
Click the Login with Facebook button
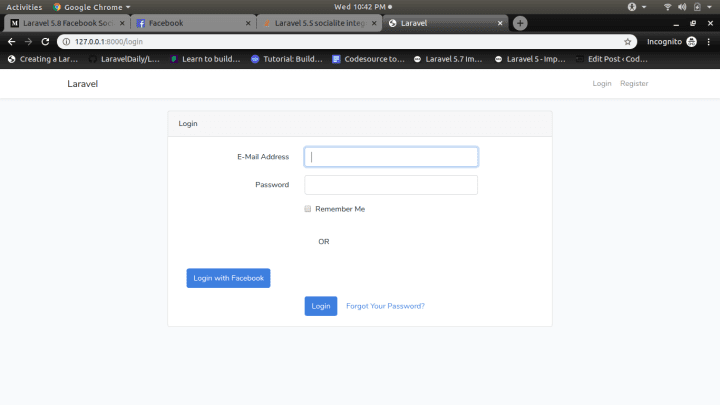[228, 278]
